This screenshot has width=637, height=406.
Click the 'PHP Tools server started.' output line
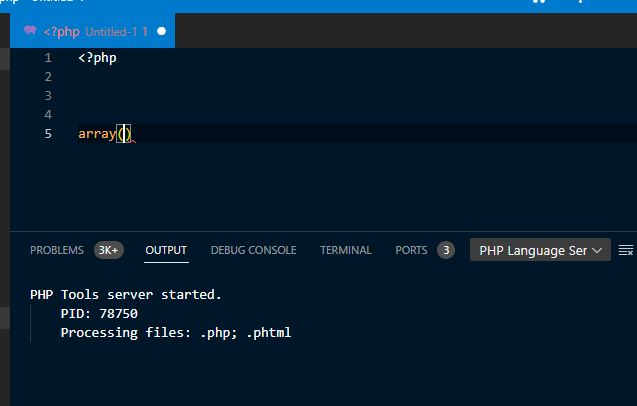coord(126,295)
